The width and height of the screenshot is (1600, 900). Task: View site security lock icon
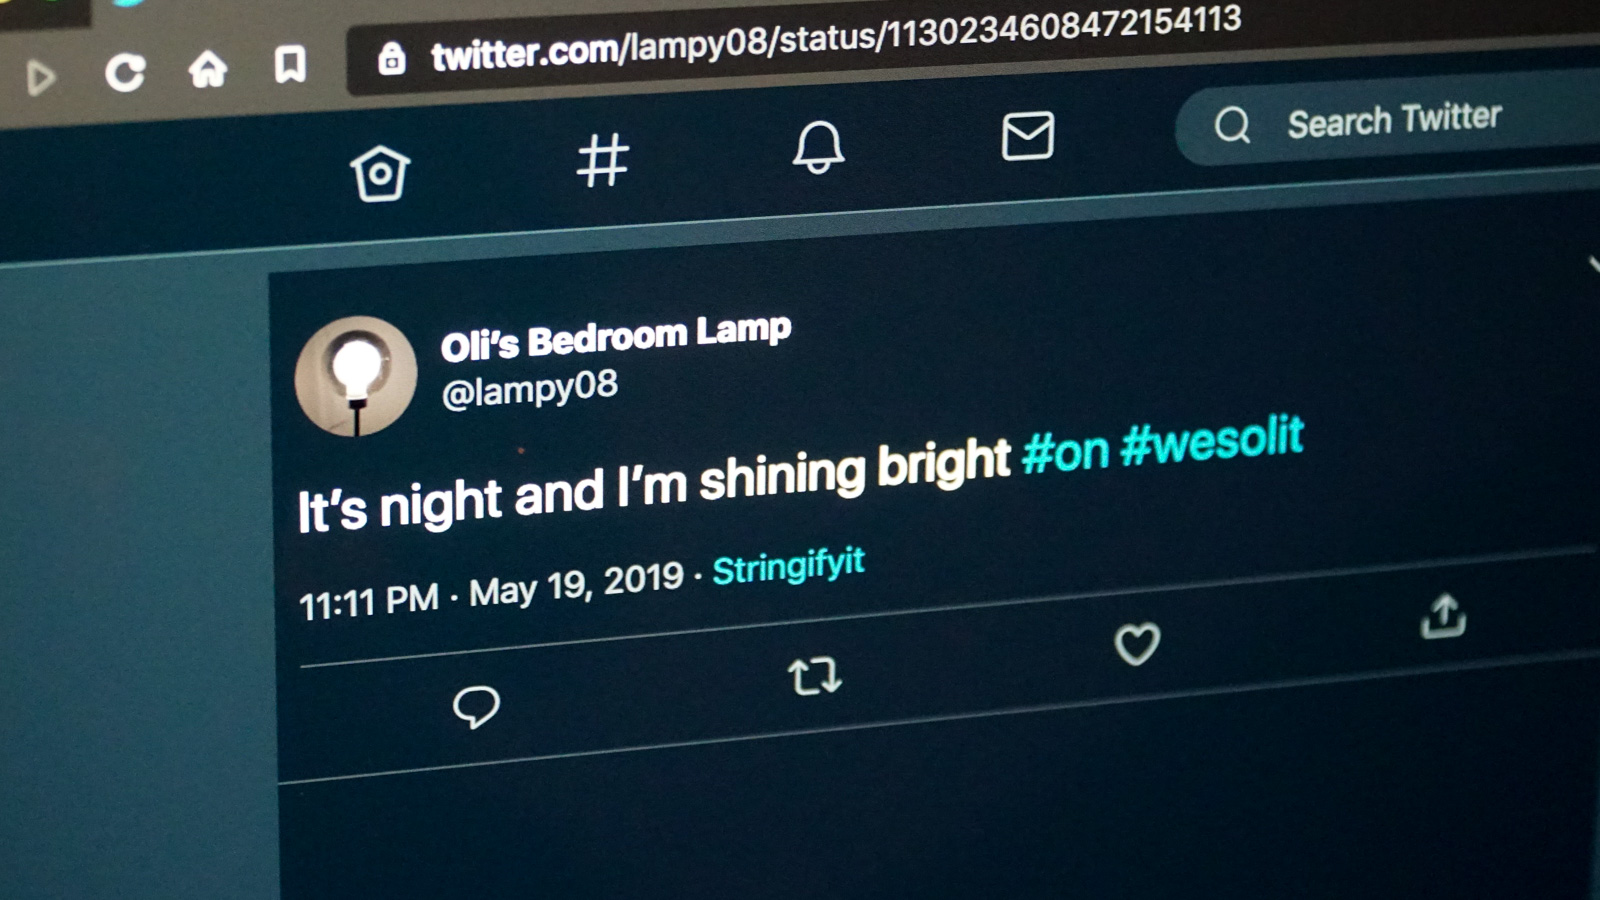click(391, 59)
